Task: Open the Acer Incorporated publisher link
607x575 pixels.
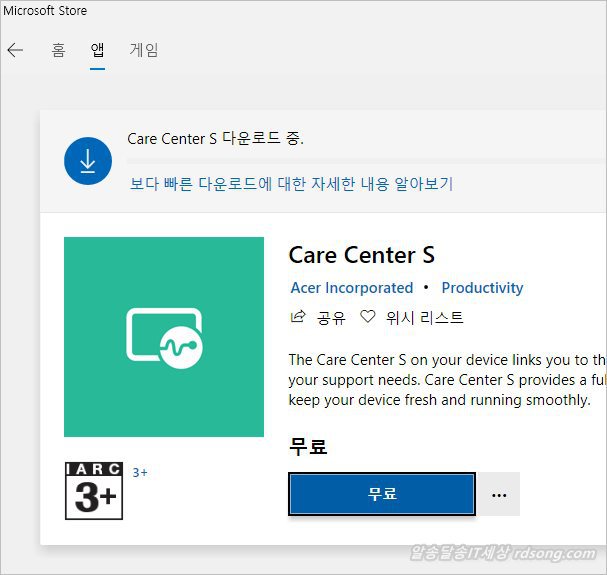Action: point(351,288)
